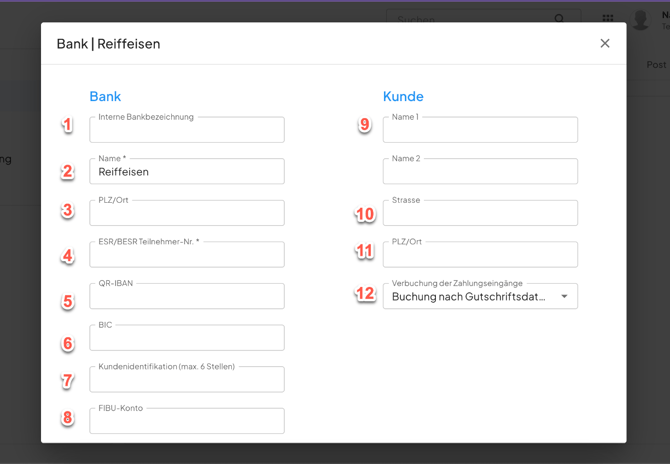
Task: Click the ESR/BESR Teilnehmer-Nr. field
Action: coord(187,255)
